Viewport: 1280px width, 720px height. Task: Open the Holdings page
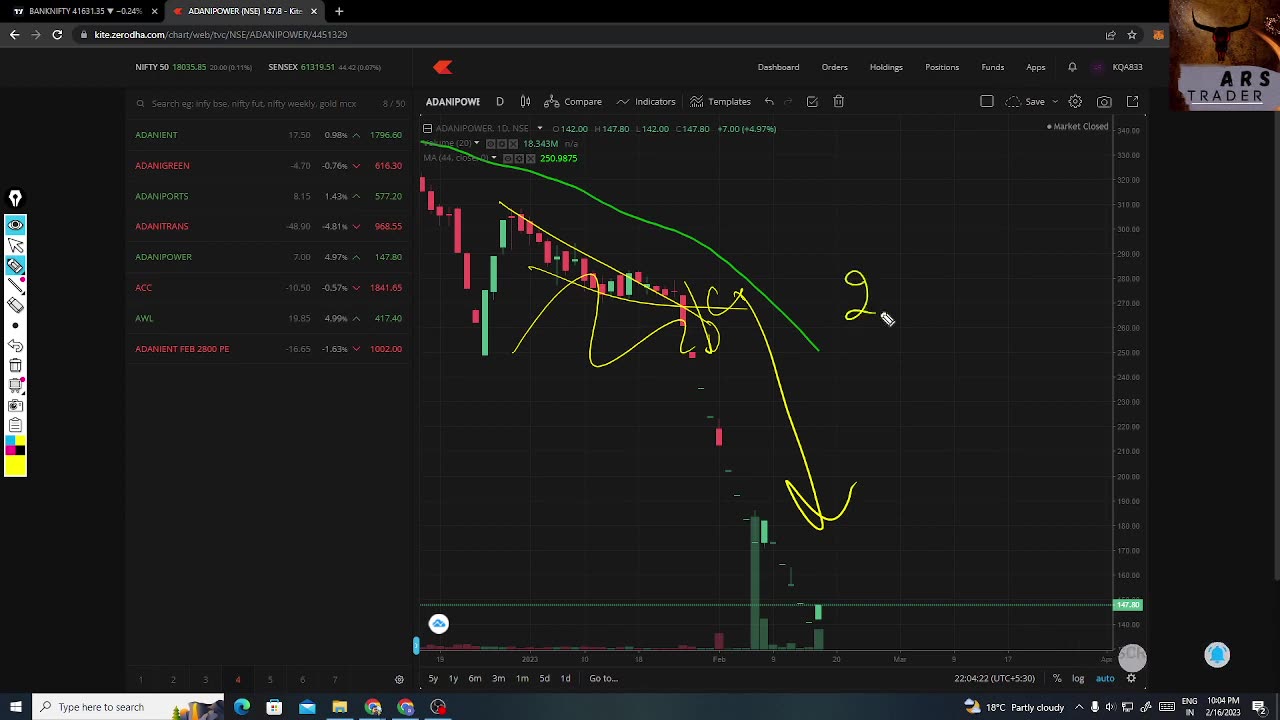coord(886,67)
